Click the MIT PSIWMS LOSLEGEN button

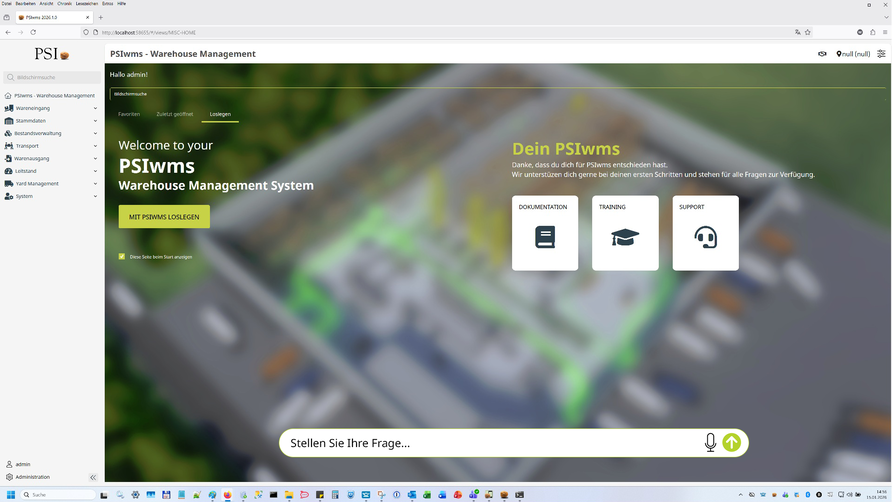[164, 217]
